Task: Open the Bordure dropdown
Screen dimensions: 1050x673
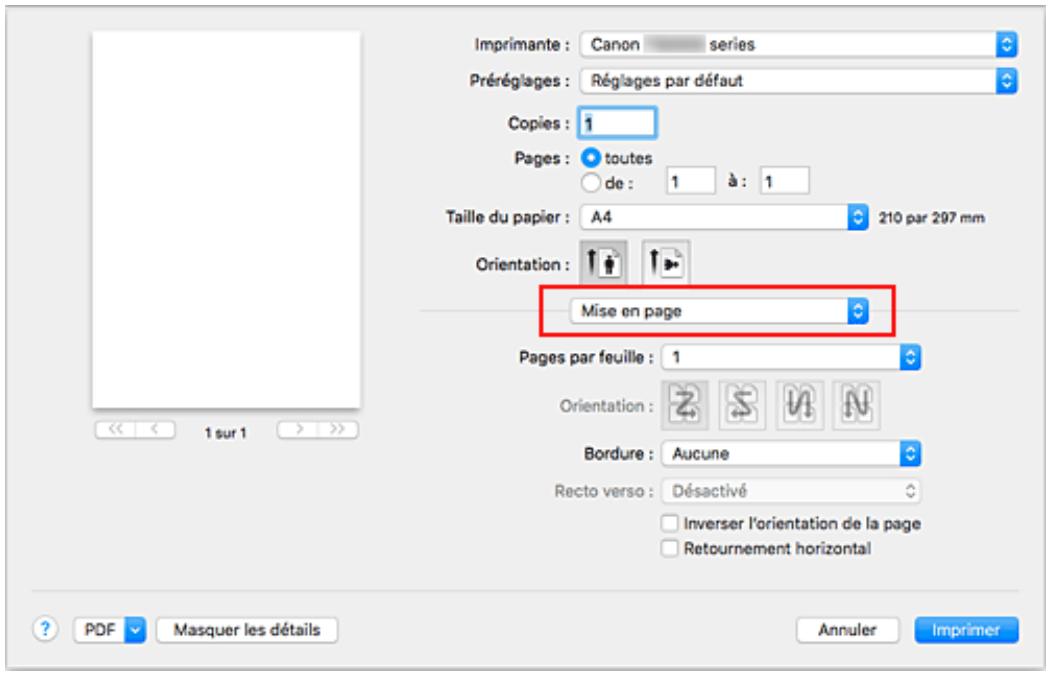Action: (x=792, y=453)
